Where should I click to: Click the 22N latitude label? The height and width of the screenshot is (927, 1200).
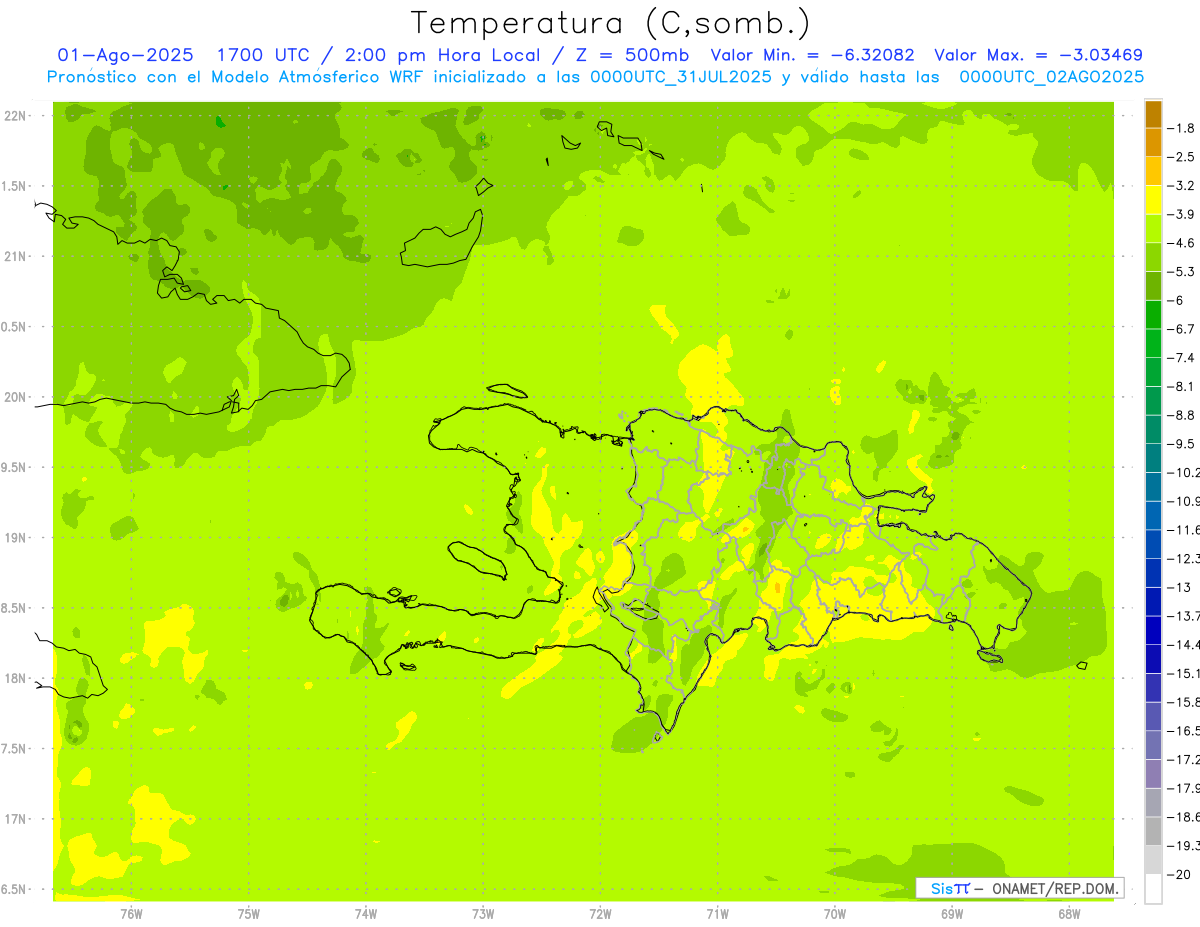click(x=15, y=116)
